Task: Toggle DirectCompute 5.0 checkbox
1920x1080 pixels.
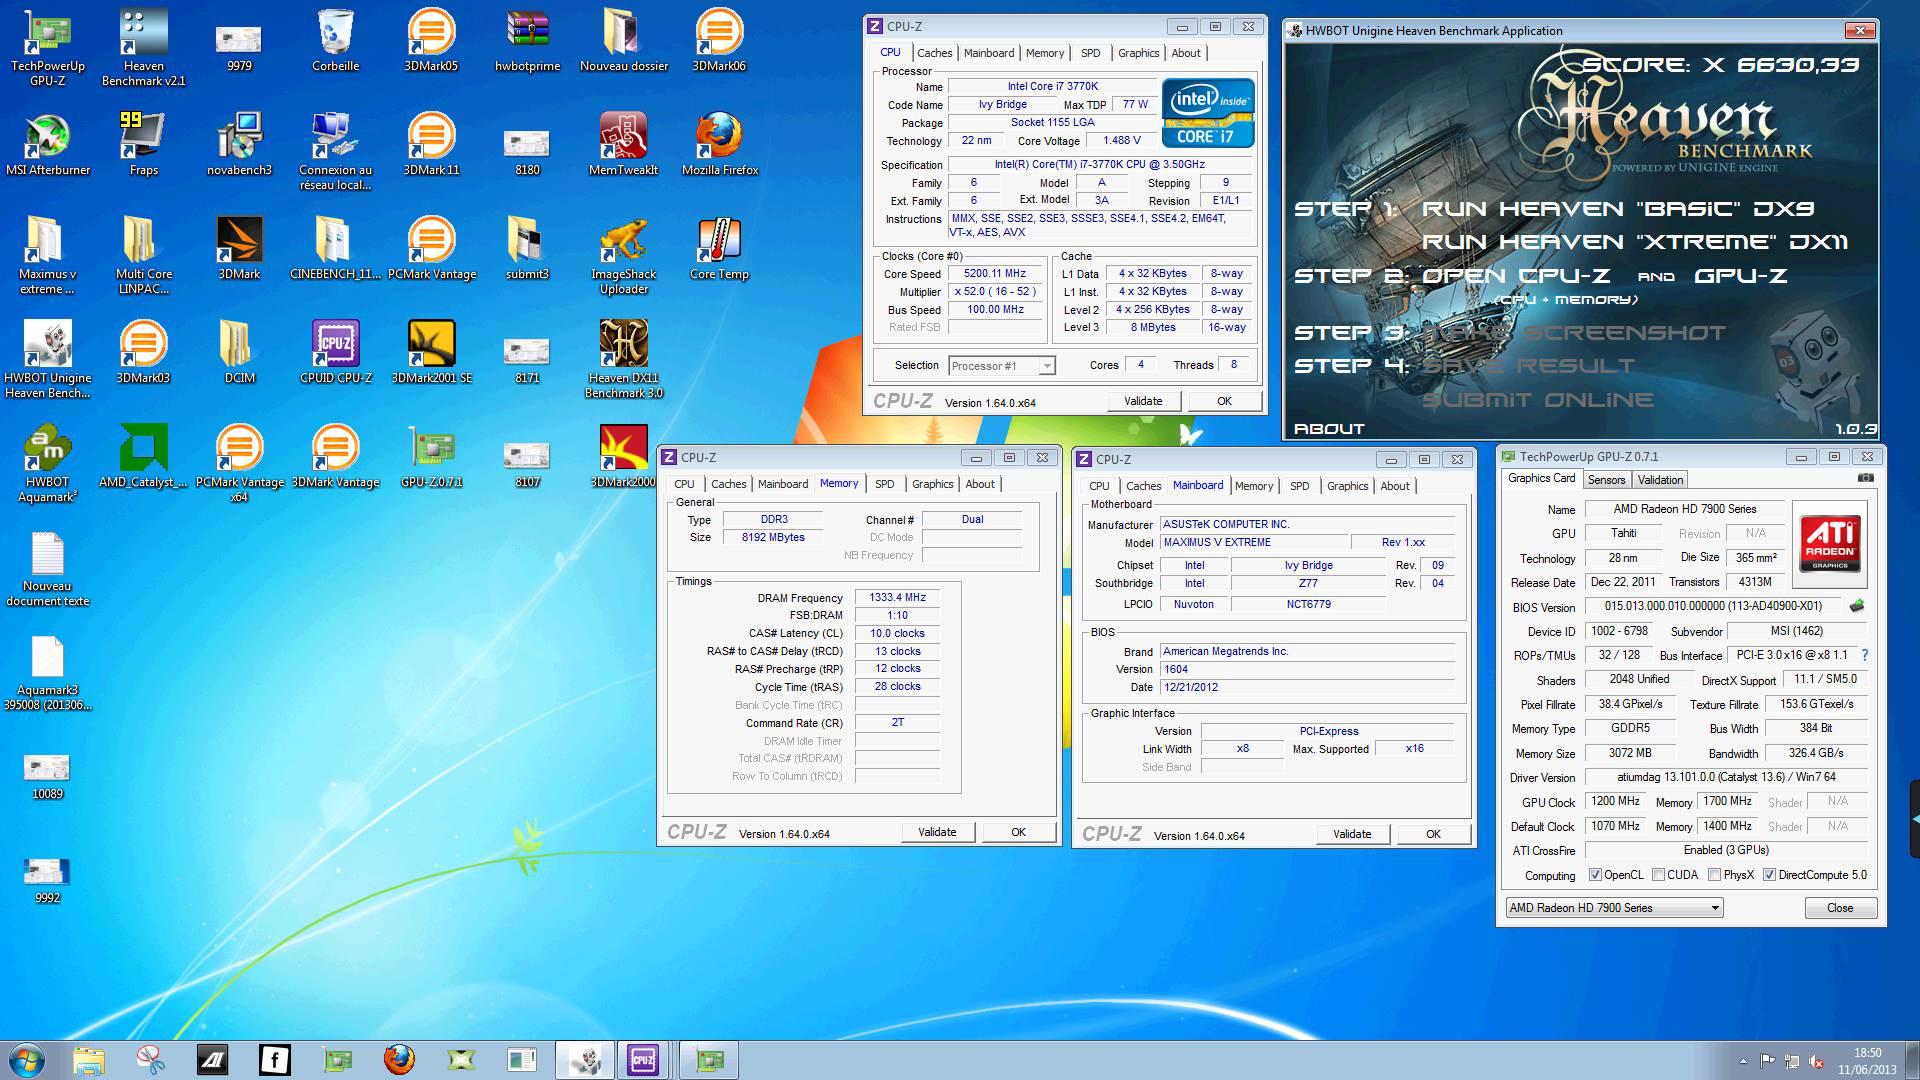Action: pyautogui.click(x=1769, y=875)
